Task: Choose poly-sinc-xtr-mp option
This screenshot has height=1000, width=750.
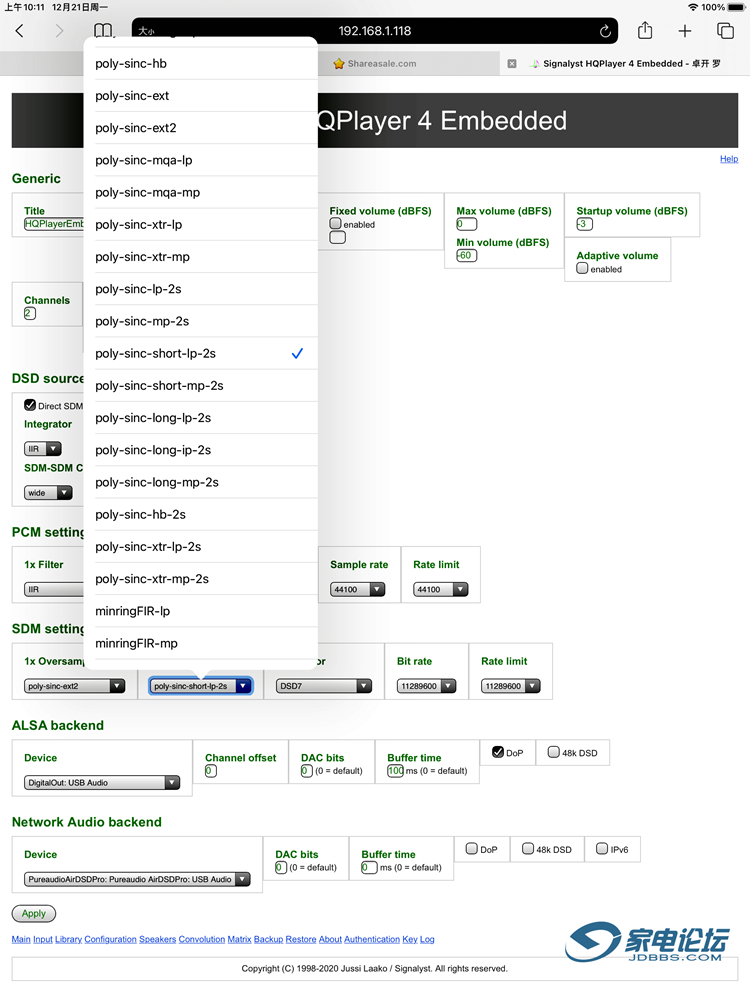Action: click(x=200, y=257)
